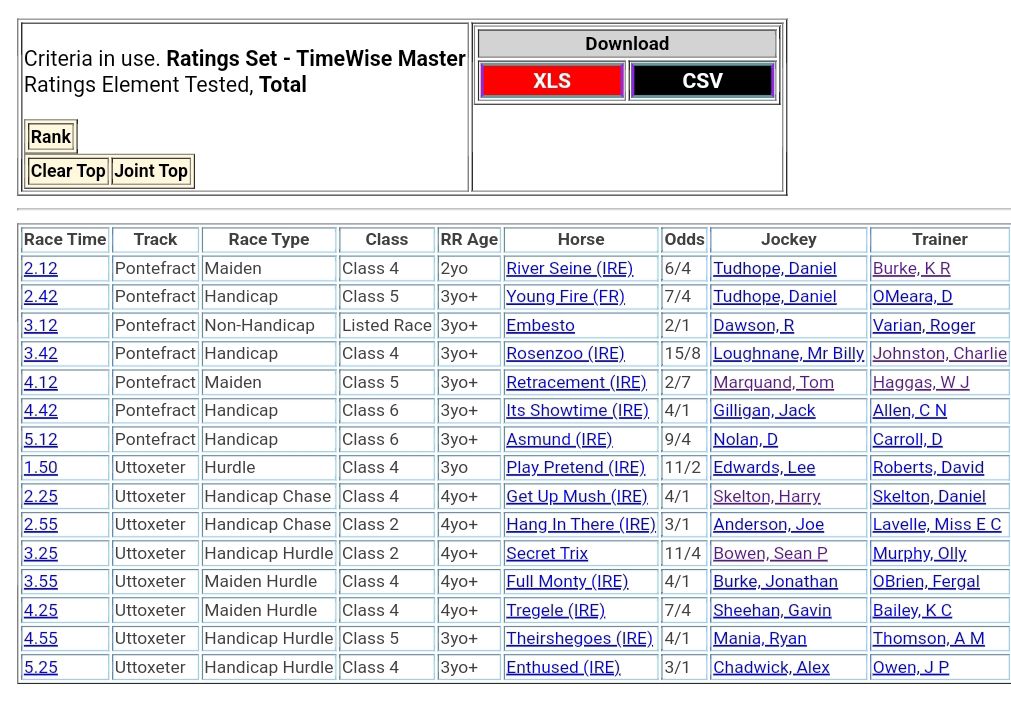
Task: View jockey Gilligan, Jack
Action: 764,411
